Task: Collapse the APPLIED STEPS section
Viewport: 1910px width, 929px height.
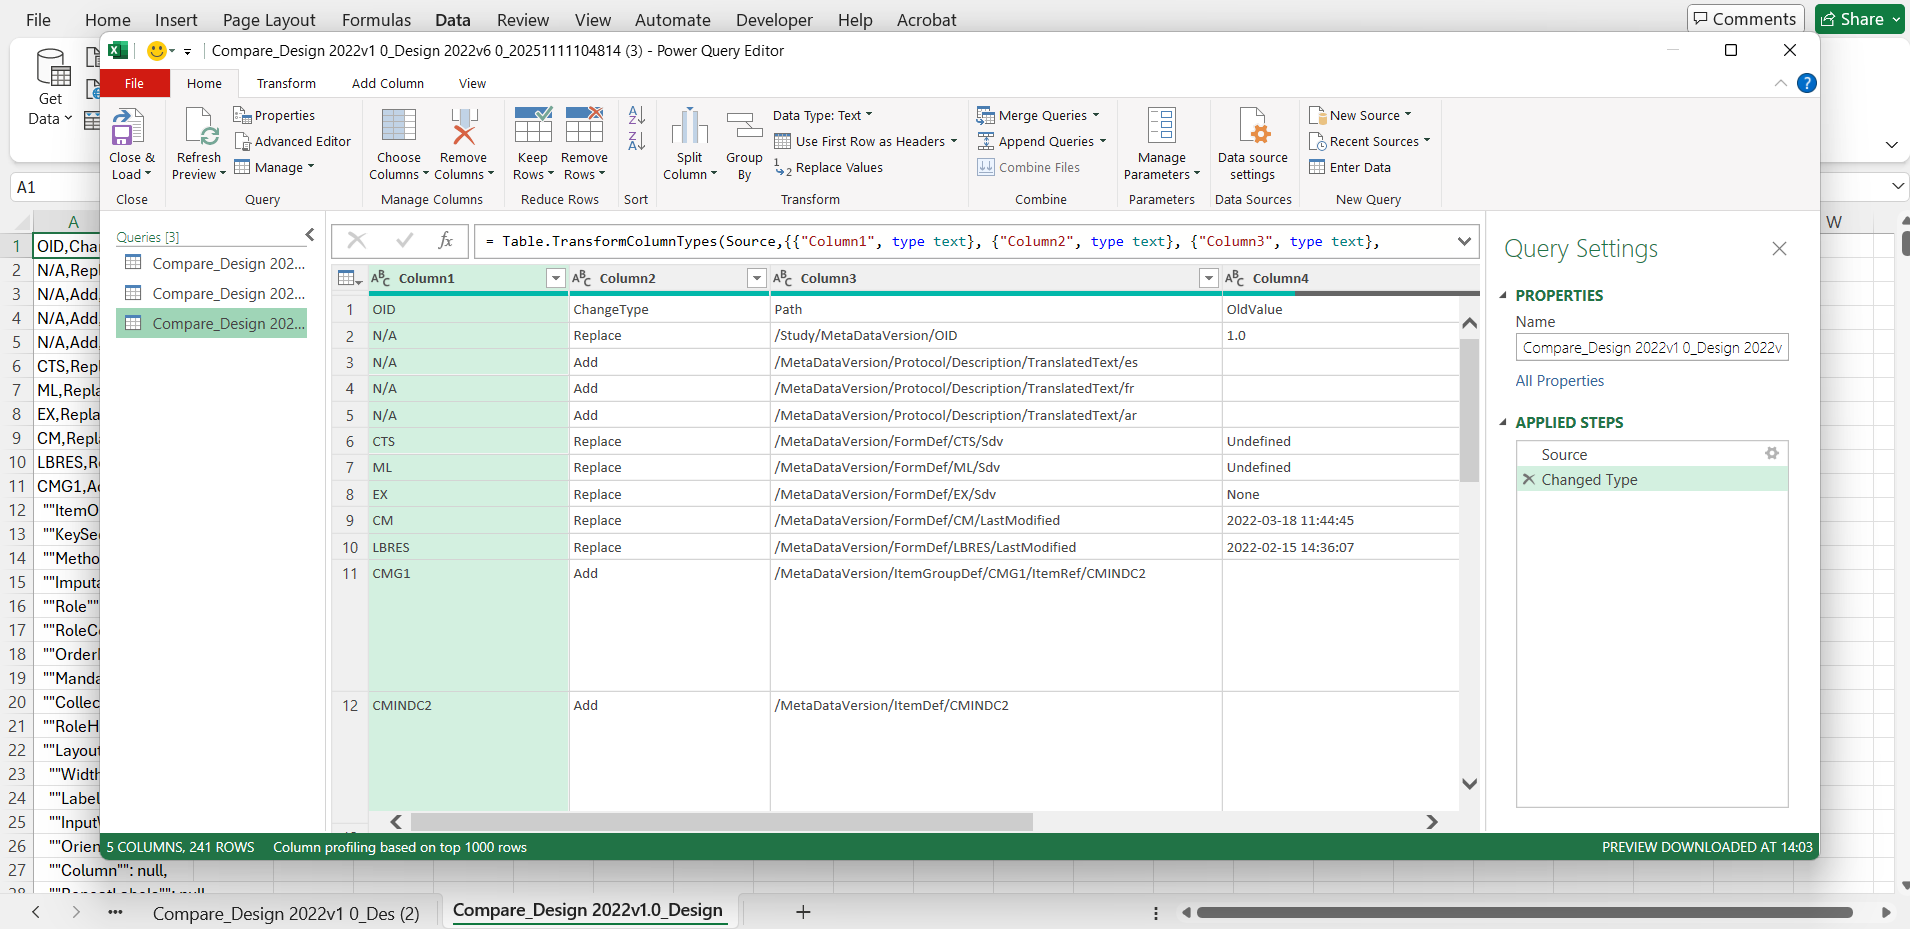Action: 1503,423
